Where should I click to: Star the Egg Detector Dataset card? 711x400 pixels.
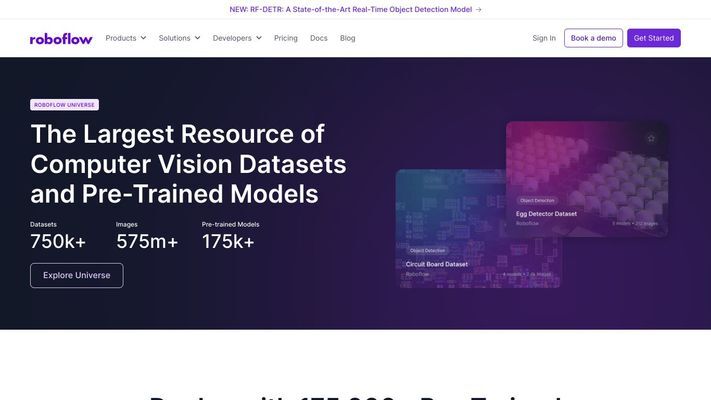click(x=651, y=138)
